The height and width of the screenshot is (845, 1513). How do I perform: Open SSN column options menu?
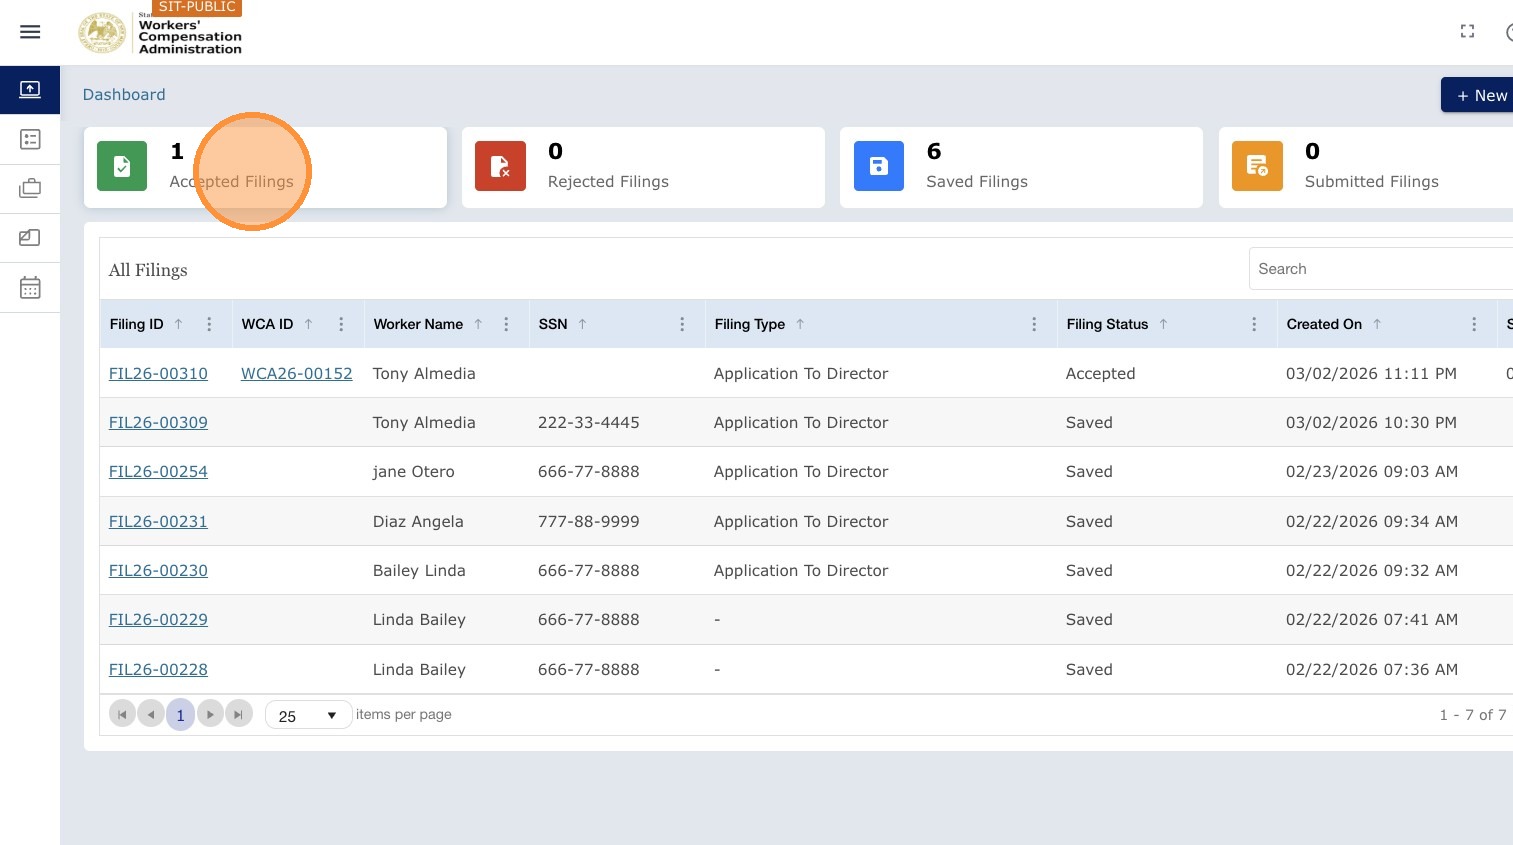(x=682, y=324)
